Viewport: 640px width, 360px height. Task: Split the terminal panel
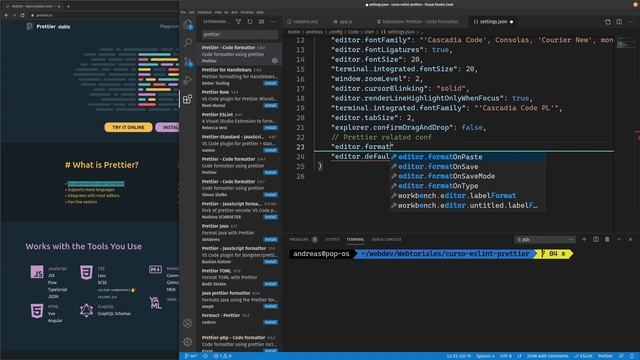point(596,240)
